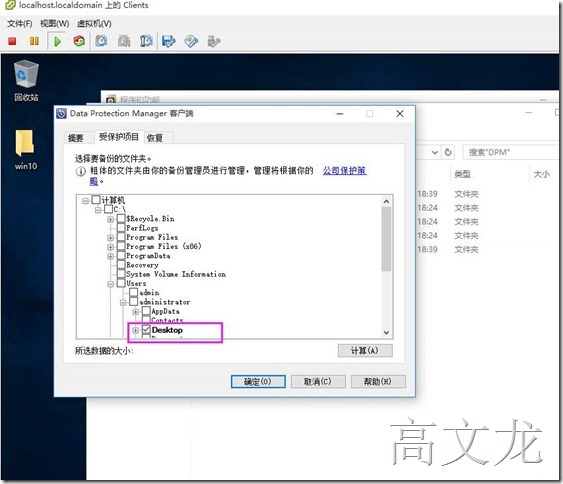
Task: Click the revert to snapshot toolbar icon
Action: point(124,41)
